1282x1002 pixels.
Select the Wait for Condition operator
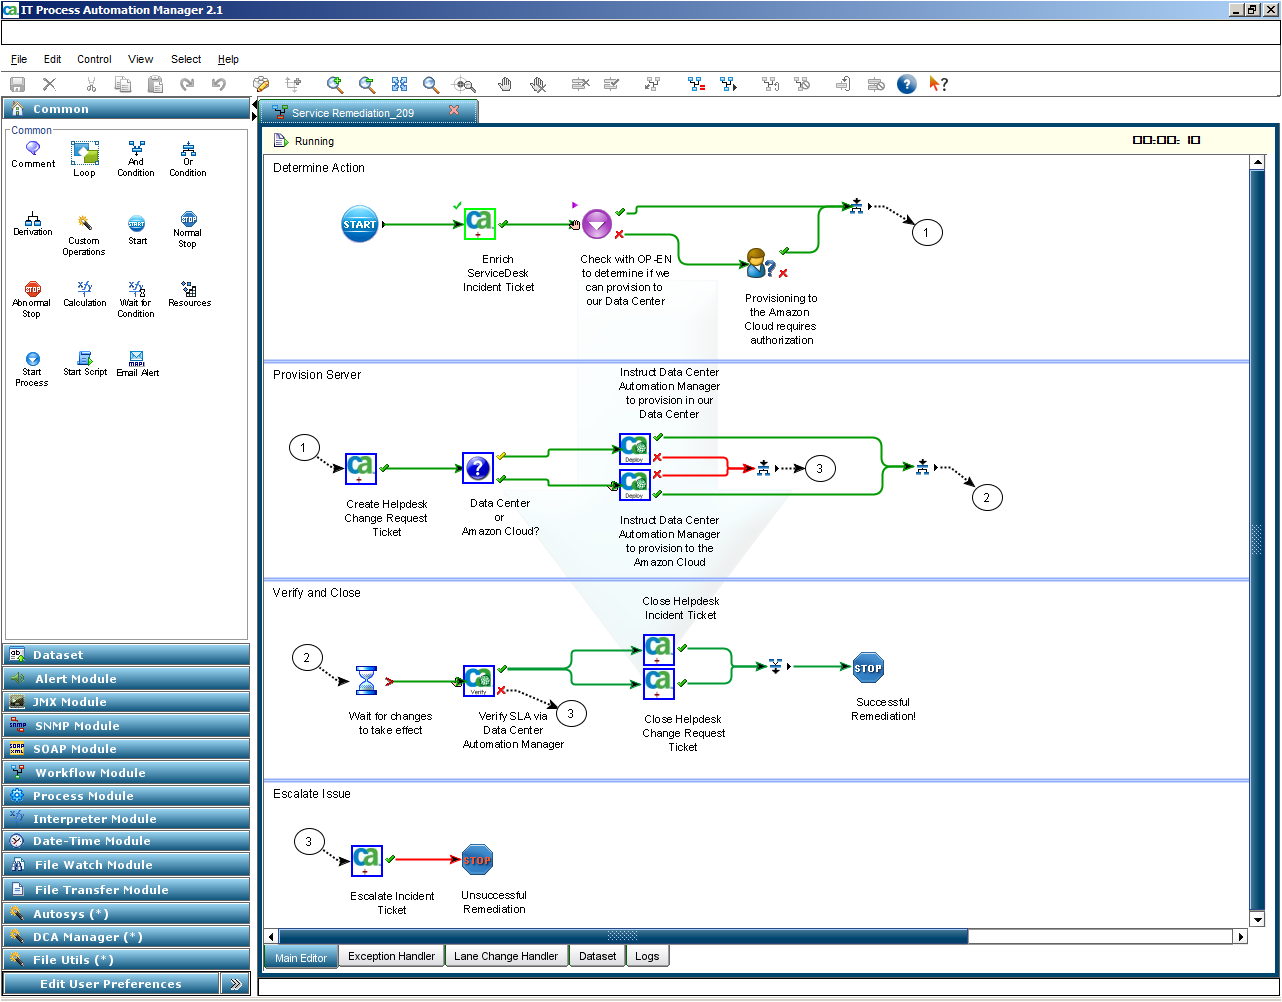point(136,300)
